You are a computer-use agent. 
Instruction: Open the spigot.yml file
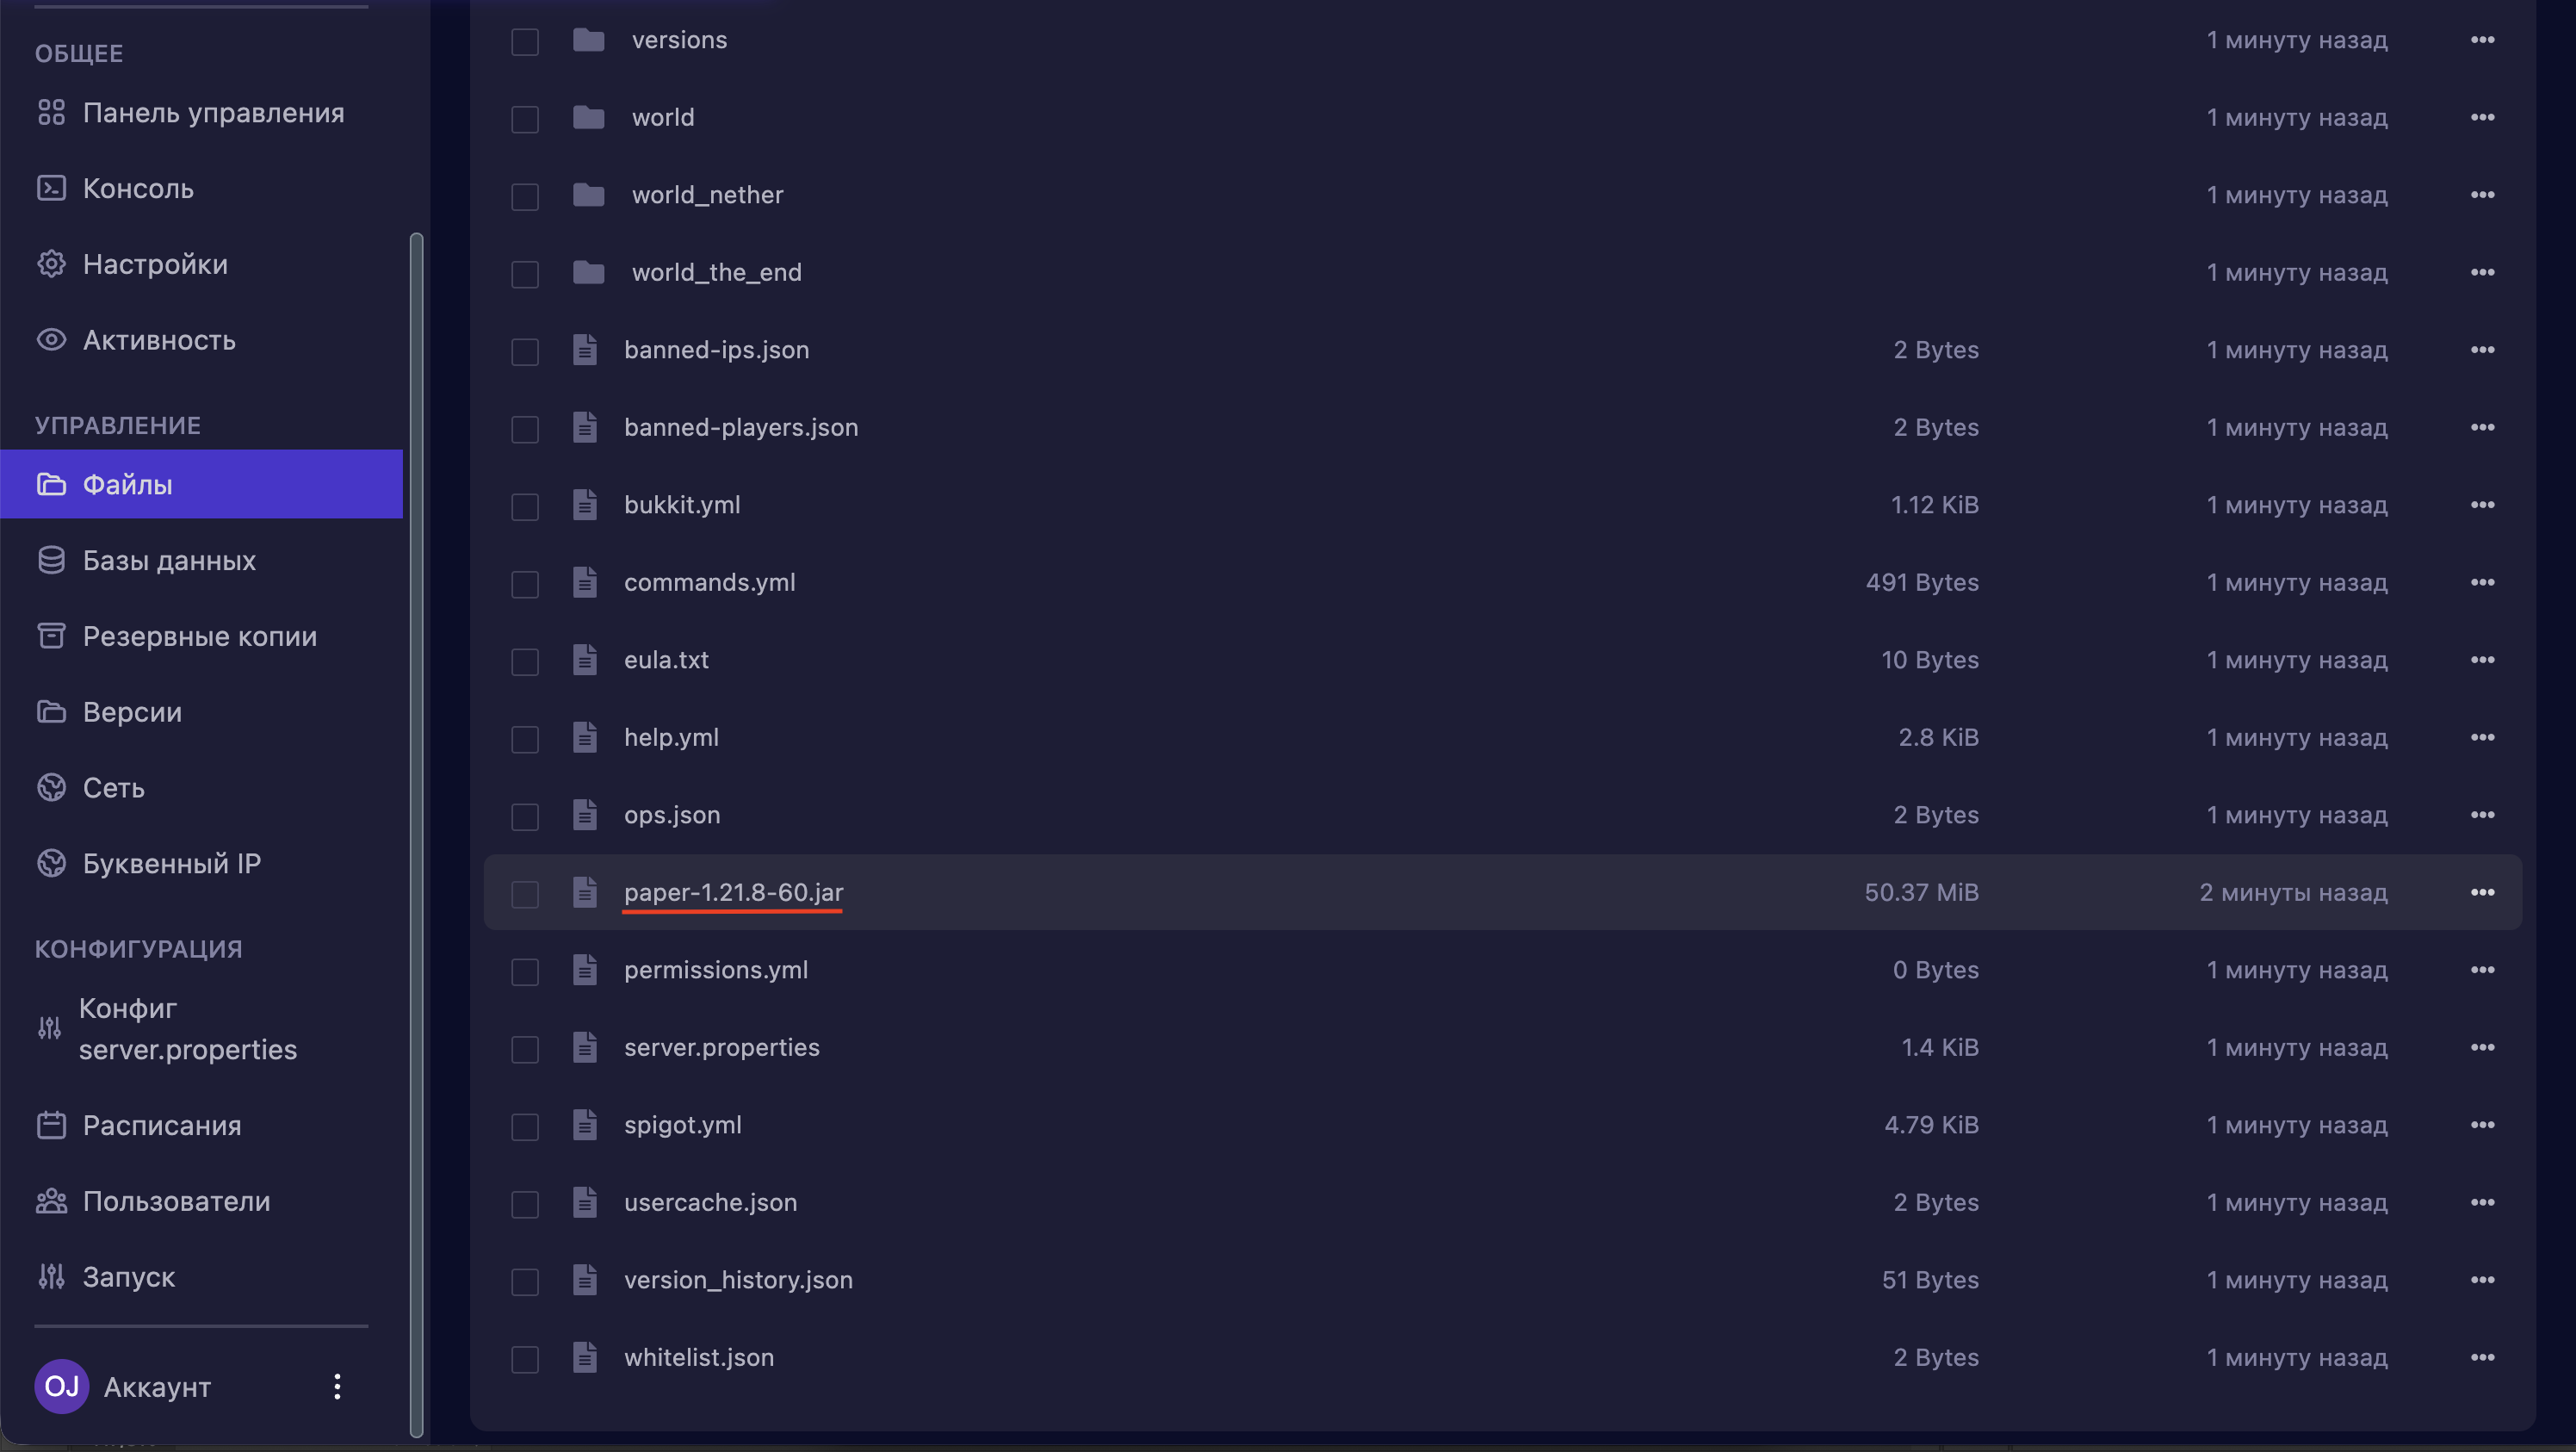click(683, 1125)
